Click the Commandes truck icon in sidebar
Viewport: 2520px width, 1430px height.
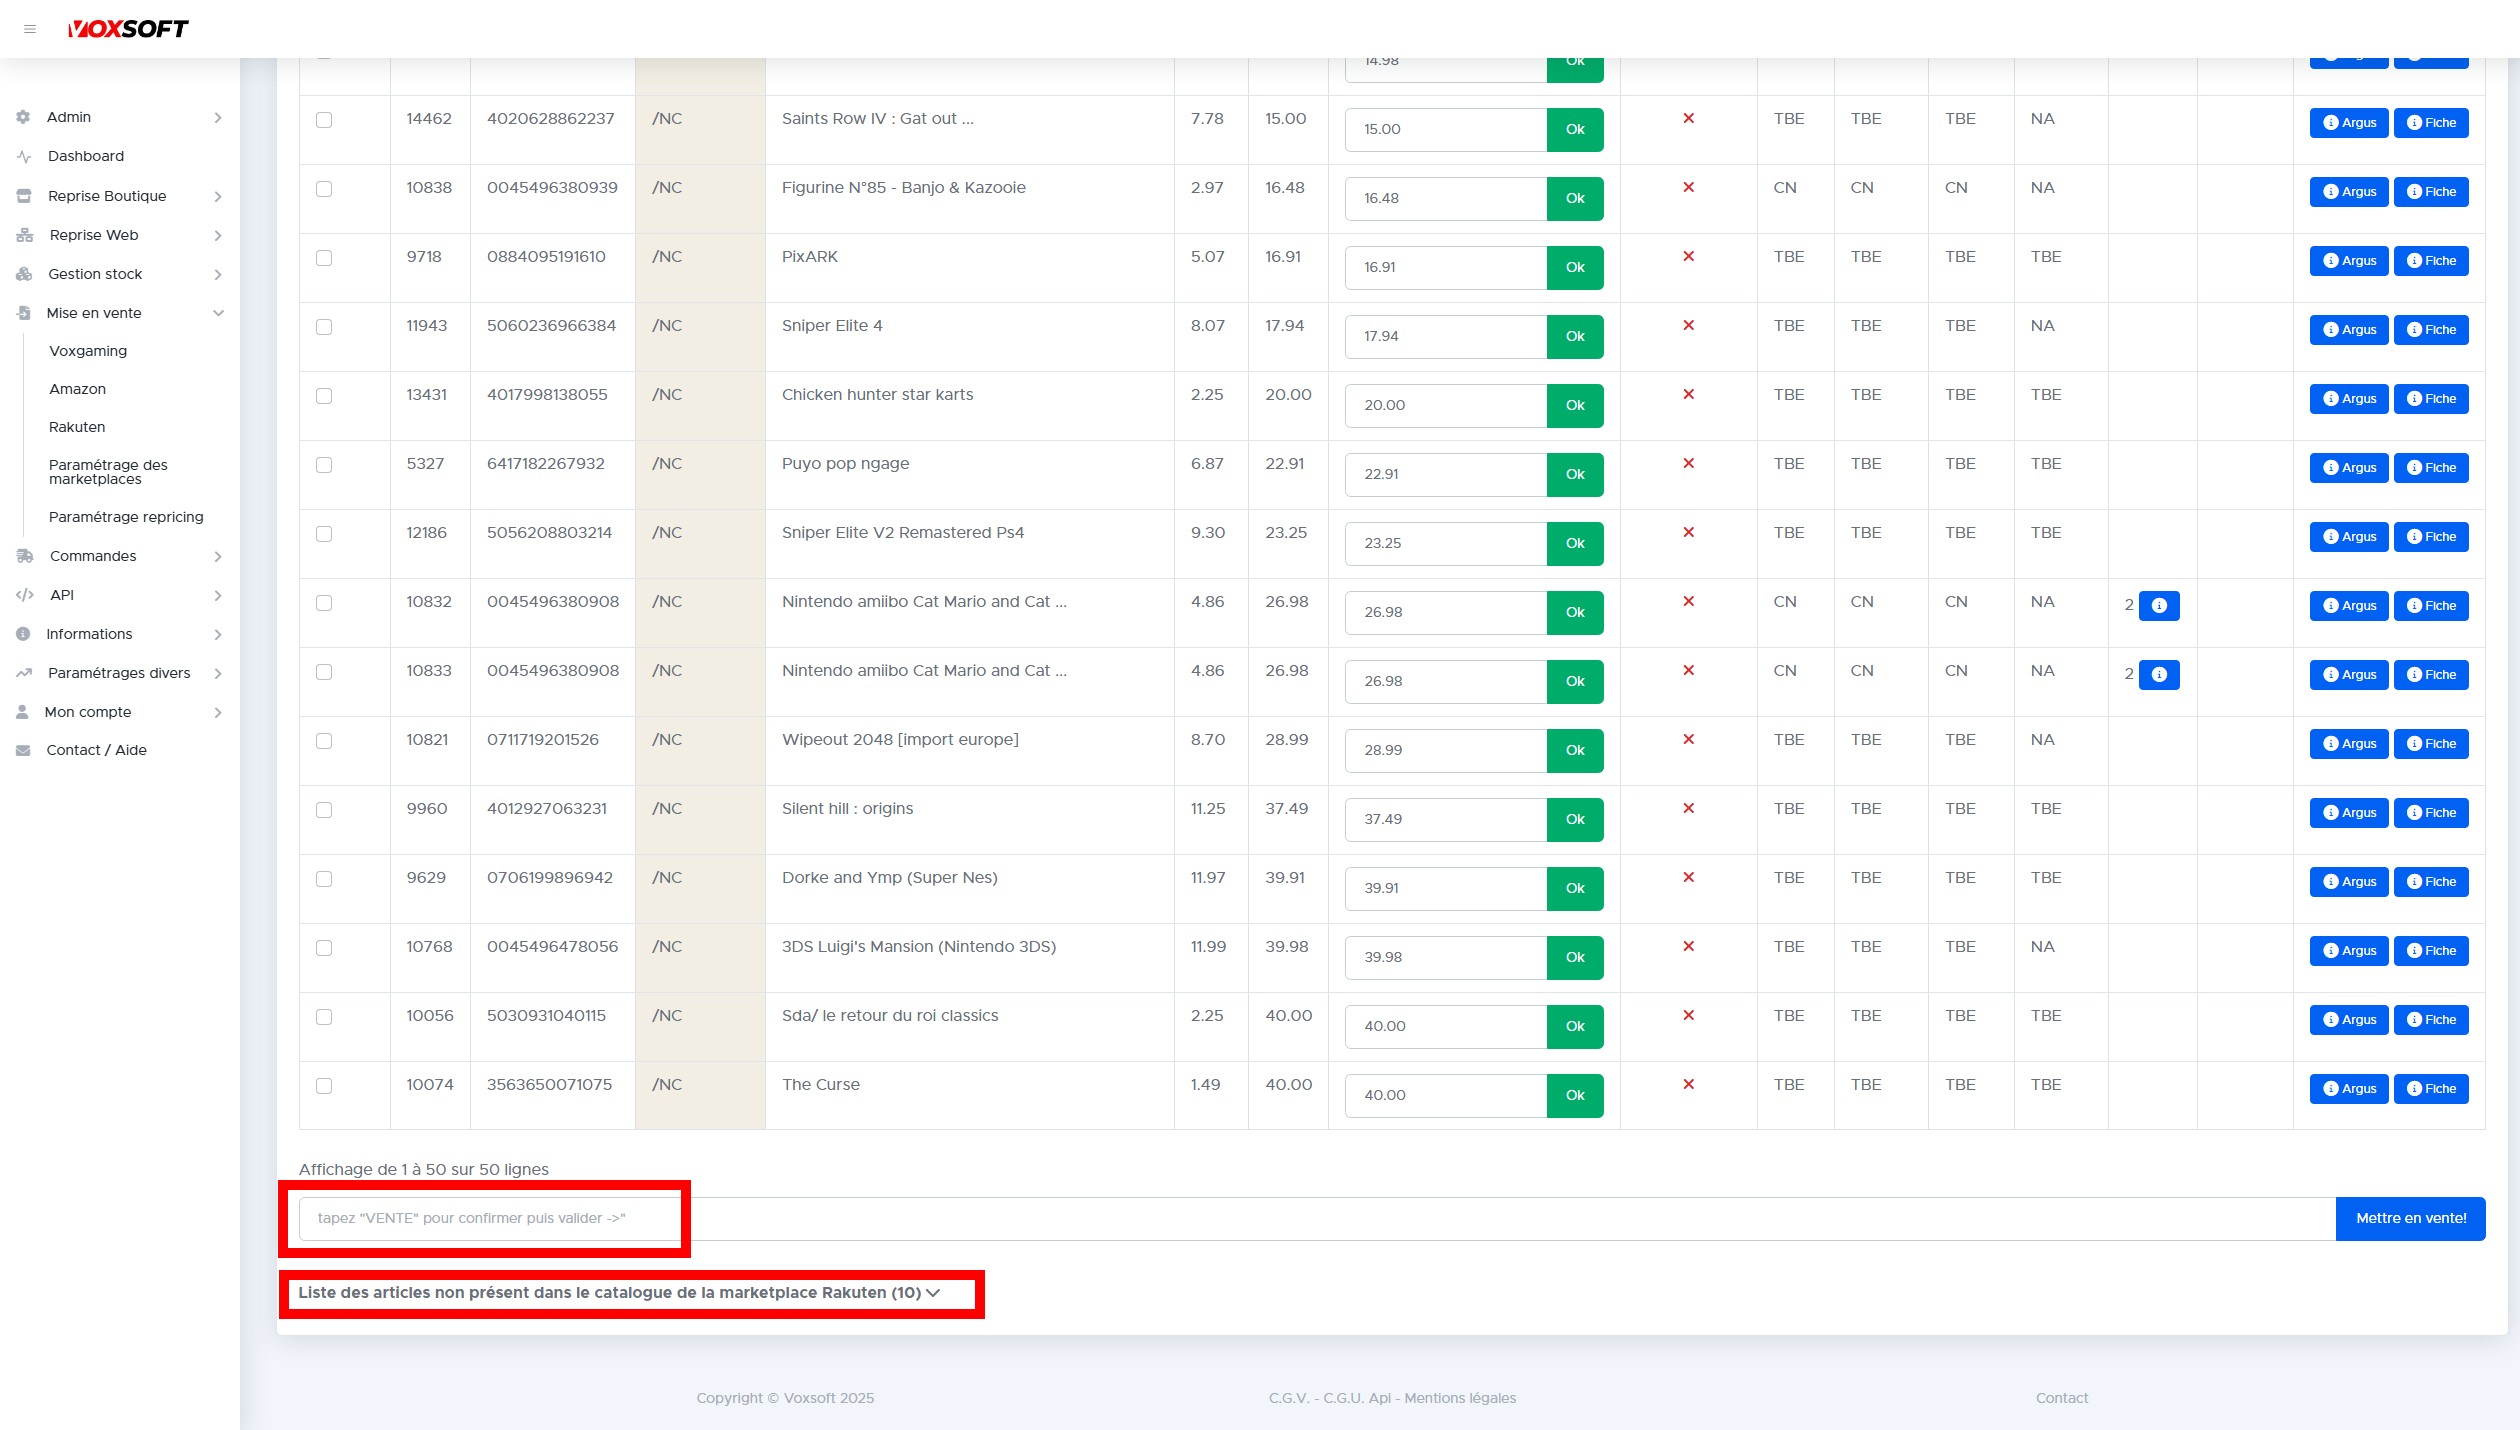tap(25, 556)
